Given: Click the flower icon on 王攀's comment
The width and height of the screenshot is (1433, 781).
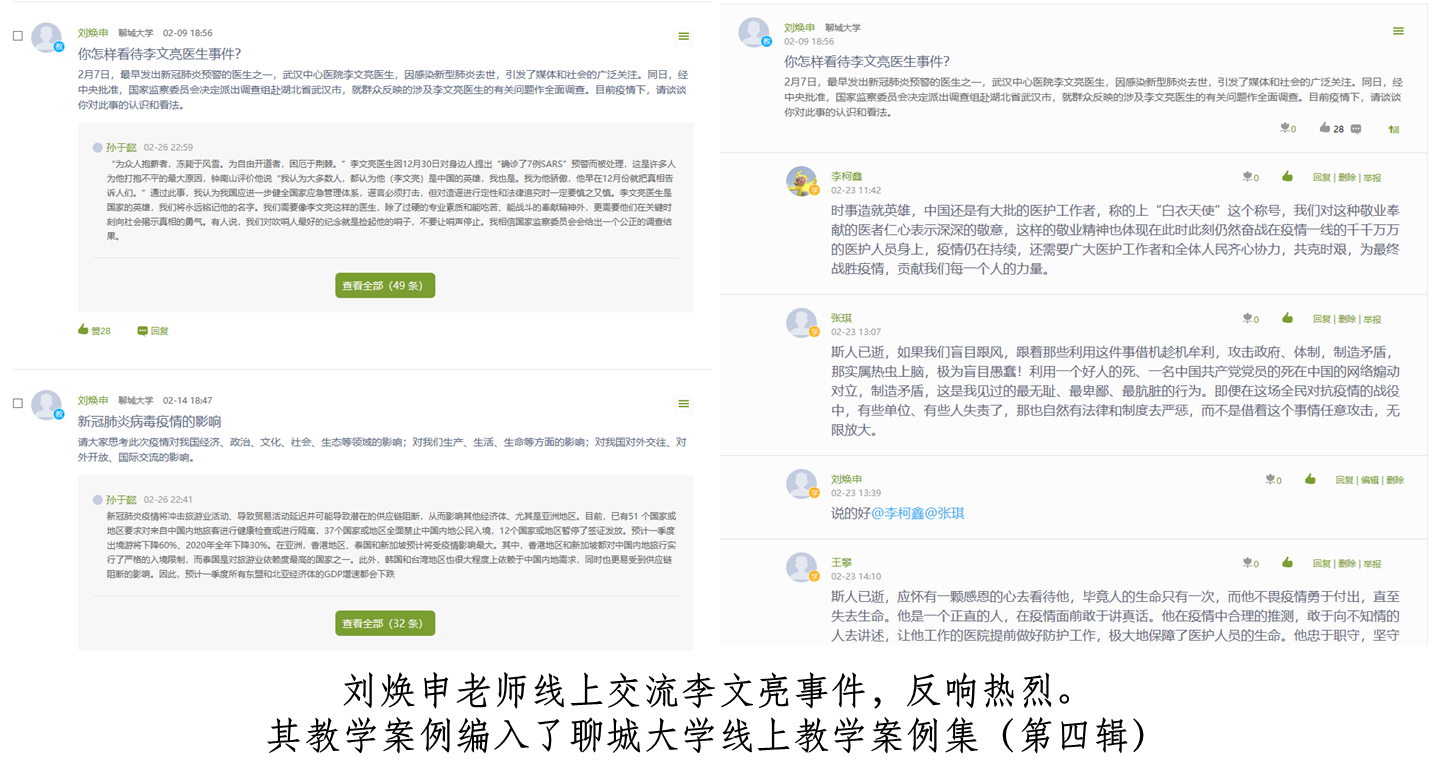Looking at the screenshot, I should pyautogui.click(x=1247, y=563).
